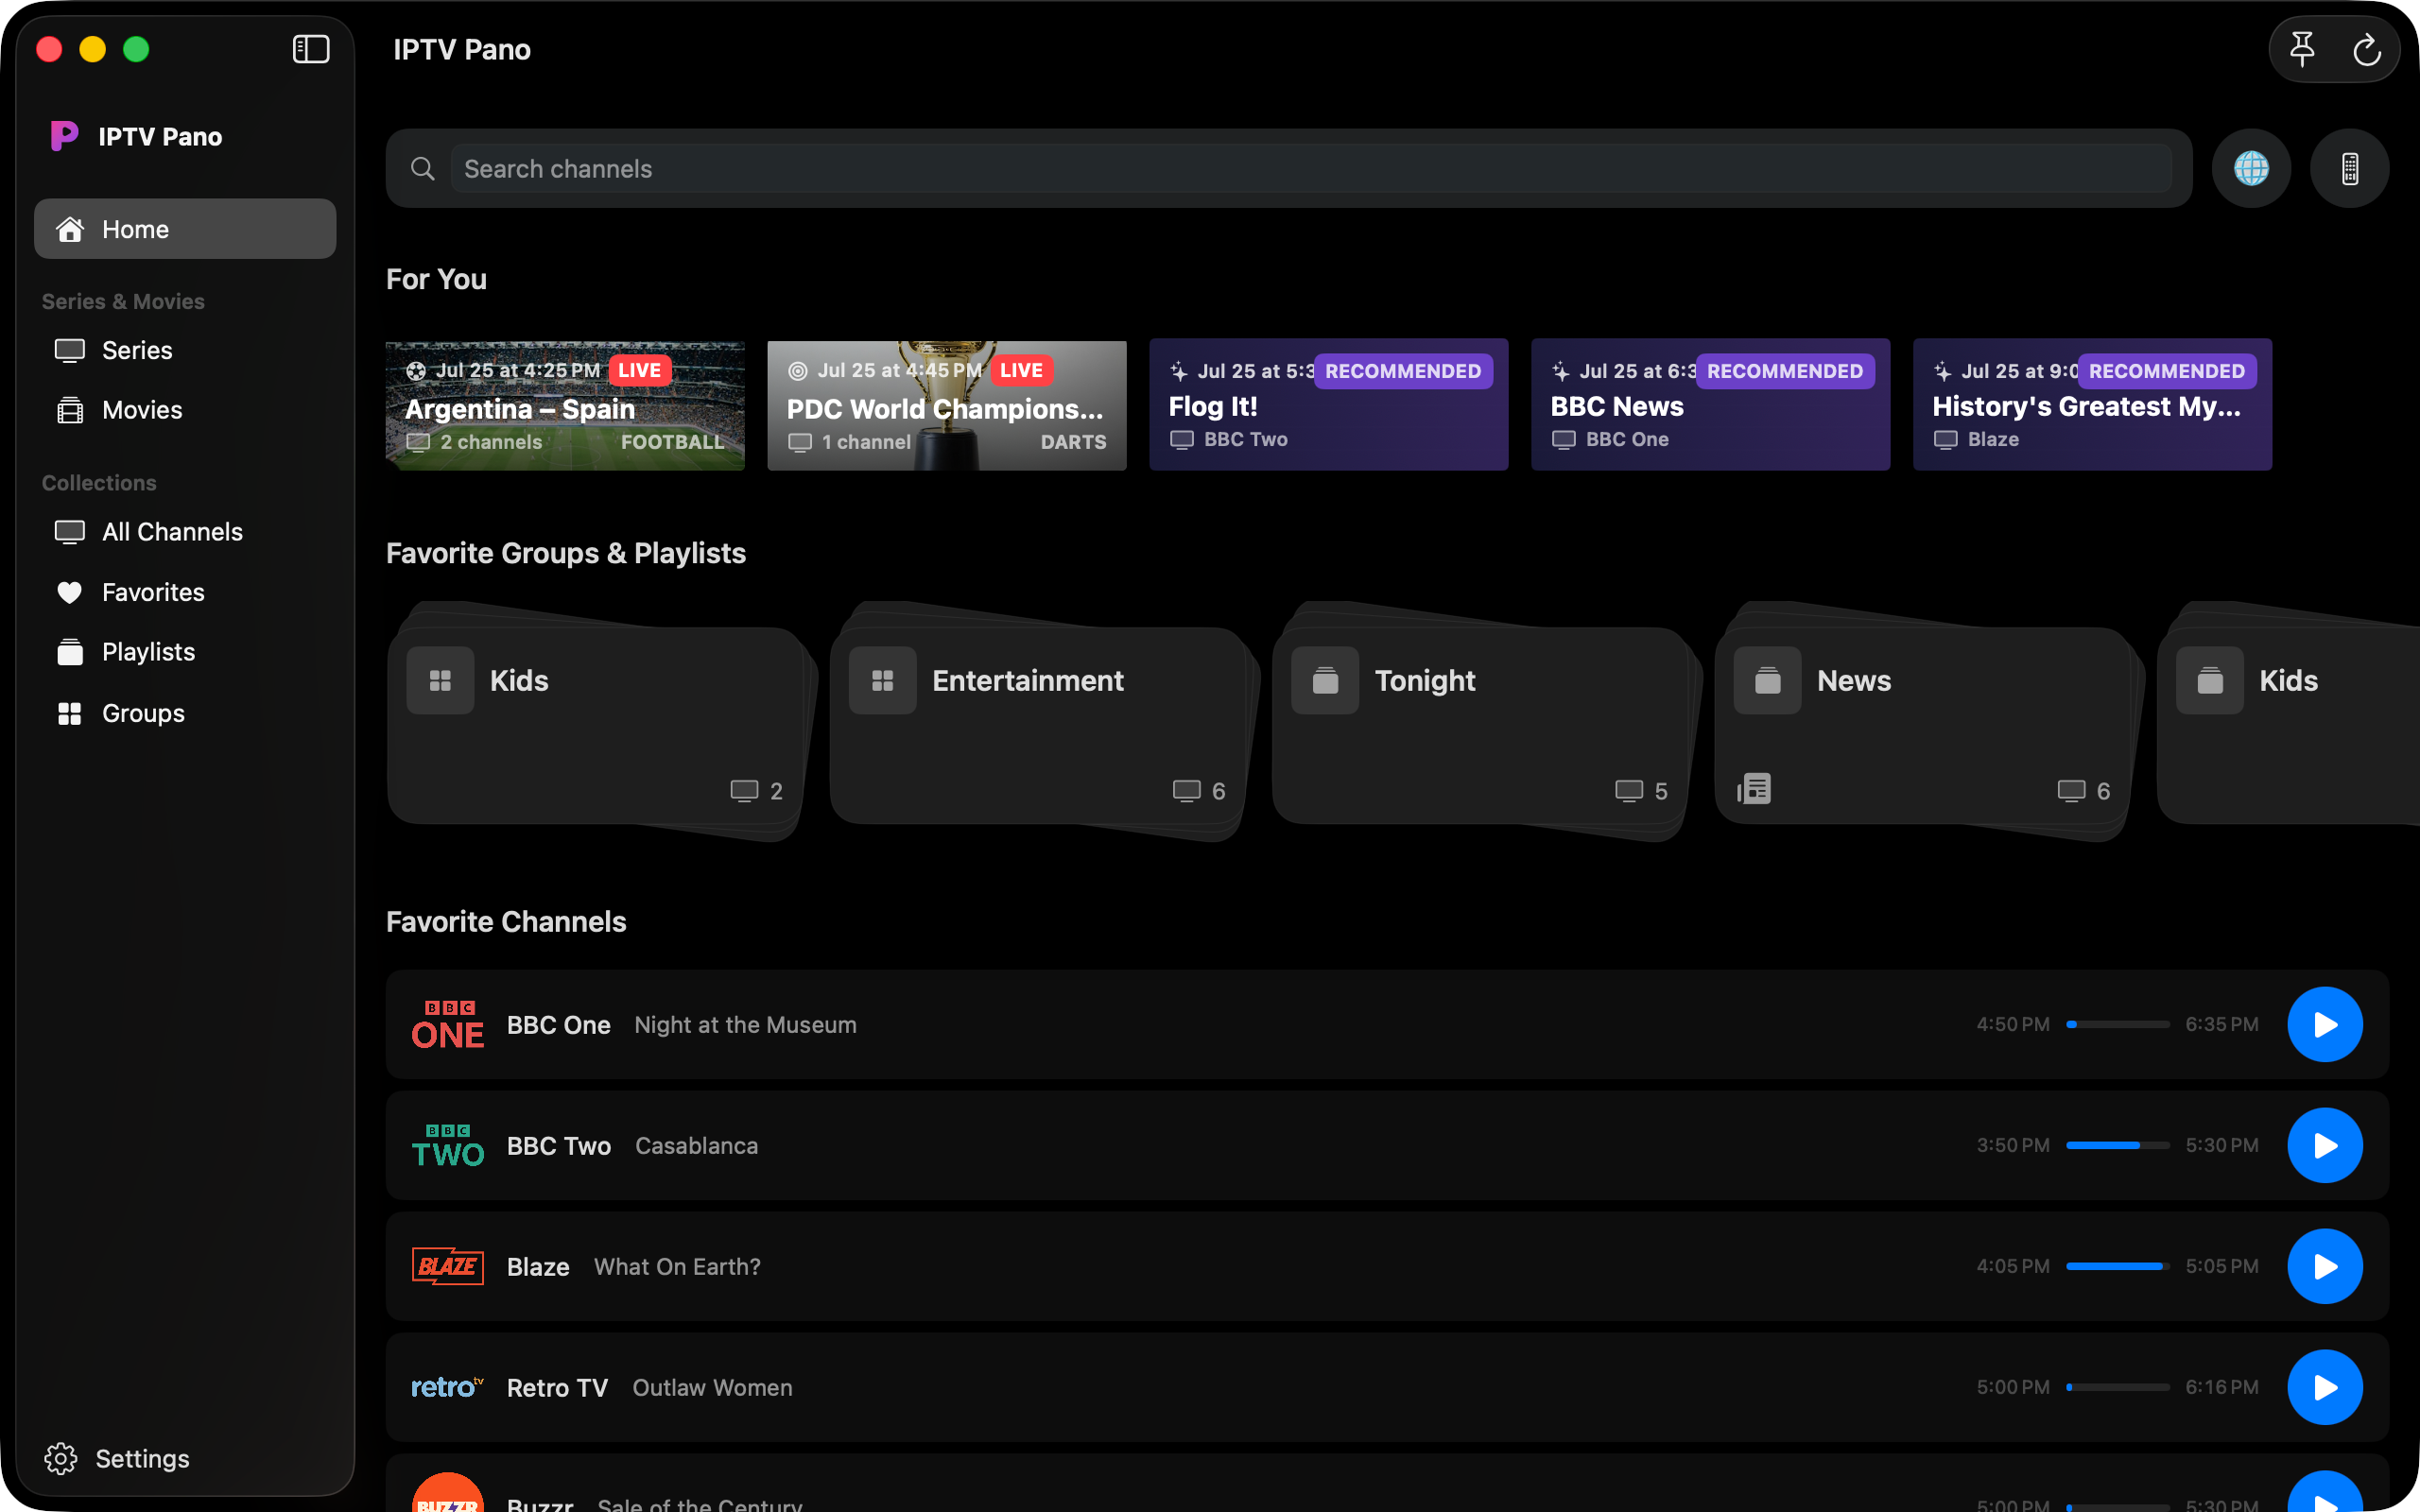Image resolution: width=2420 pixels, height=1512 pixels.
Task: Click Casablanca progress bar
Action: tap(2118, 1145)
